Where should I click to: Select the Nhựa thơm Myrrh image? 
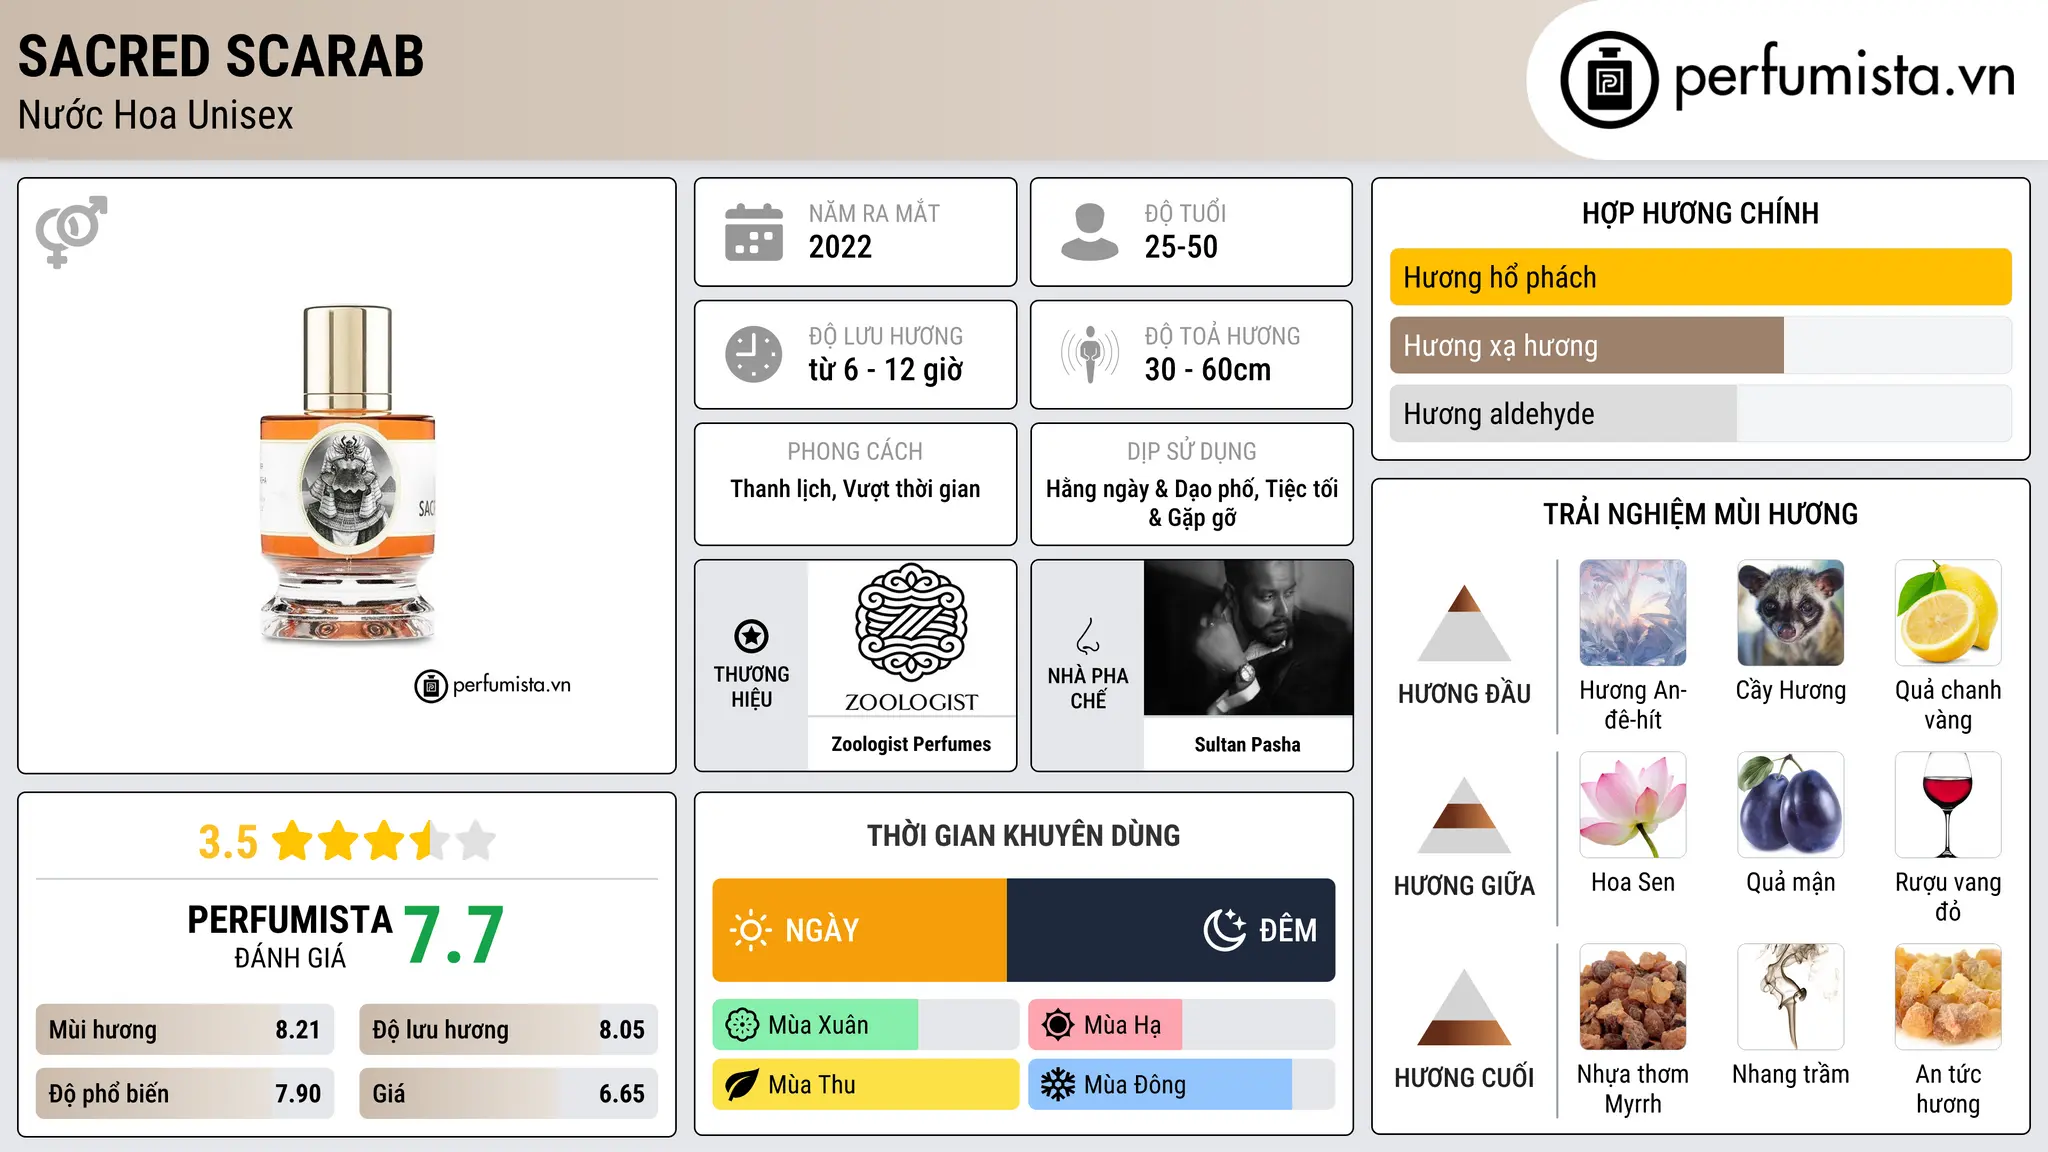click(1632, 997)
